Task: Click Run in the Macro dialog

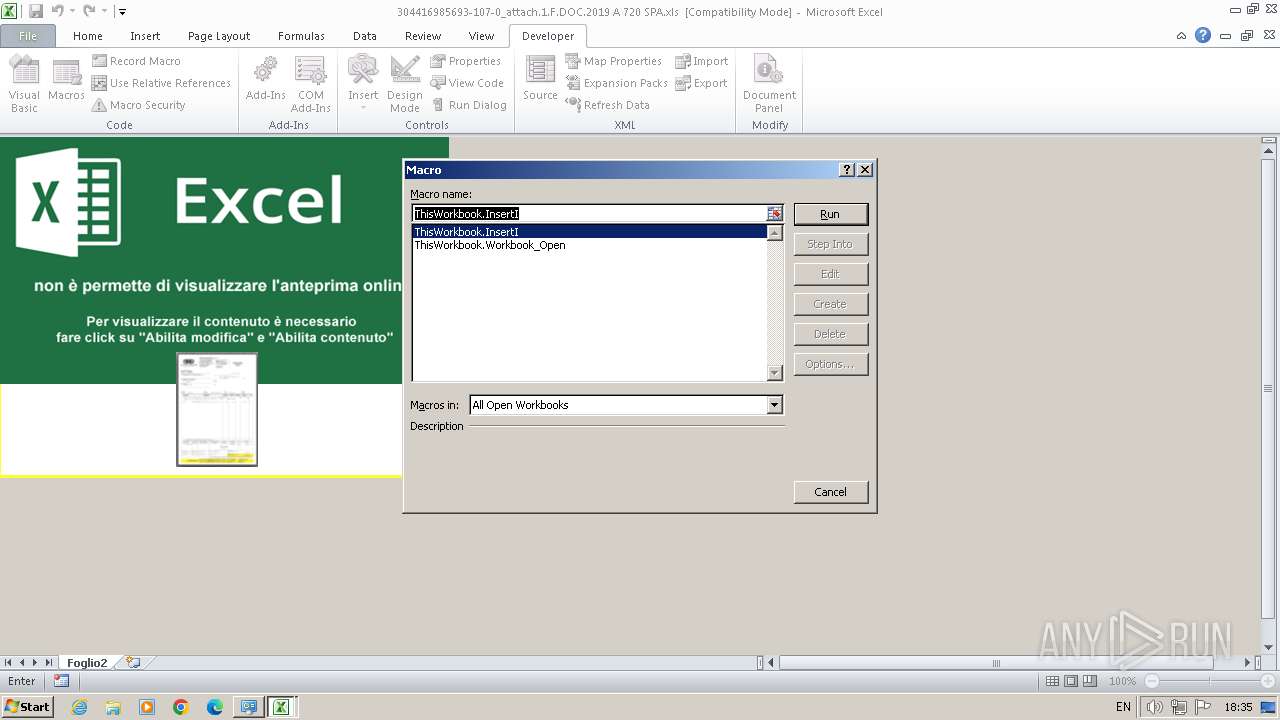Action: (830, 214)
